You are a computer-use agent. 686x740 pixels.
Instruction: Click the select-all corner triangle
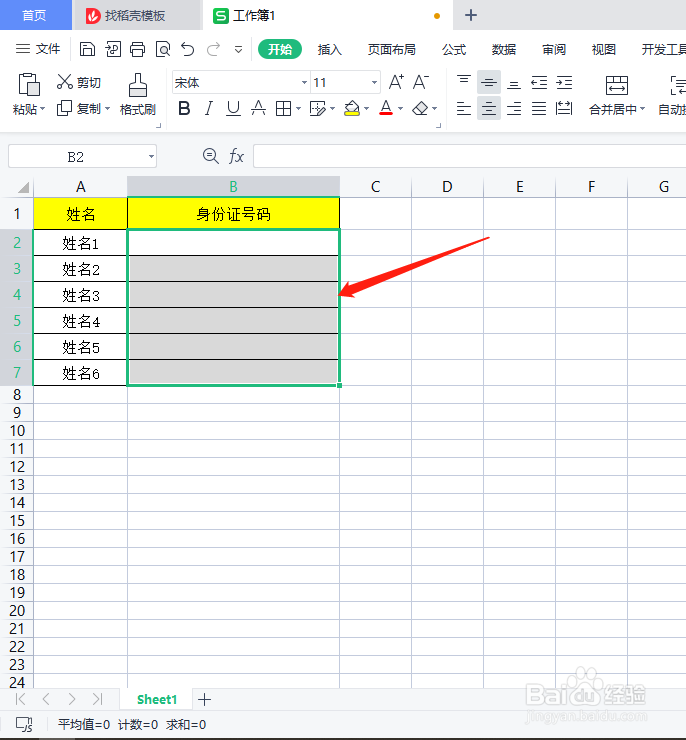(24, 188)
